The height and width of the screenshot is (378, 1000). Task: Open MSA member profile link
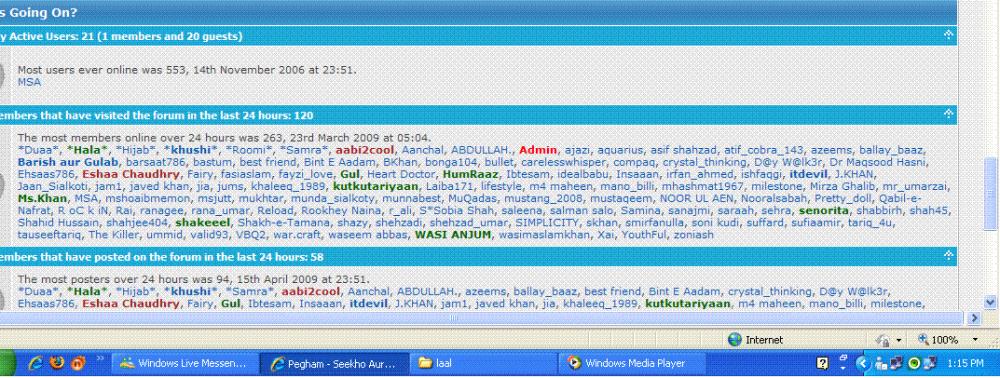click(29, 82)
